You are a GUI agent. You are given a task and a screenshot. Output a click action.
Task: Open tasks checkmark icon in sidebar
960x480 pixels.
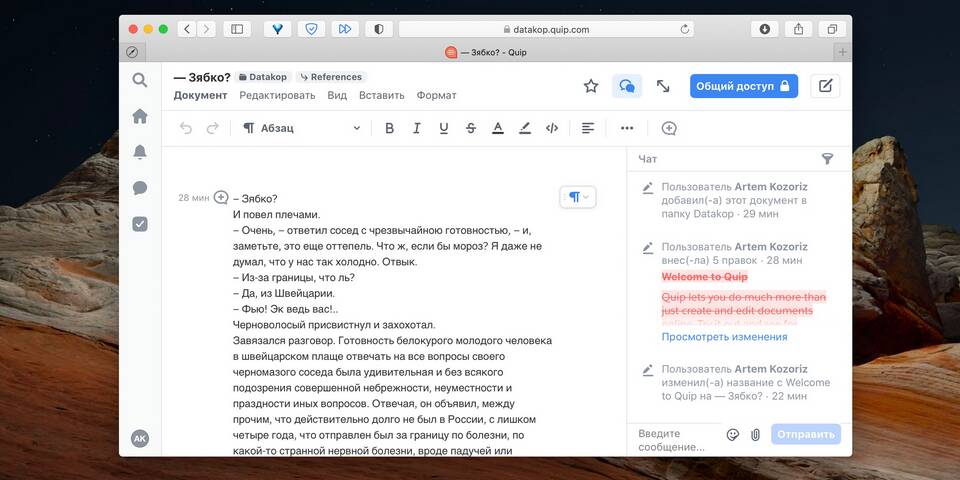click(140, 224)
